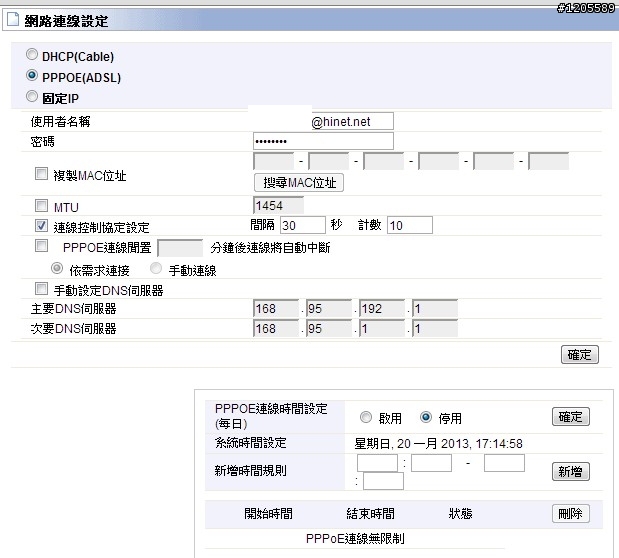Click the 狀態 column header
The width and height of the screenshot is (619, 558).
tap(460, 514)
